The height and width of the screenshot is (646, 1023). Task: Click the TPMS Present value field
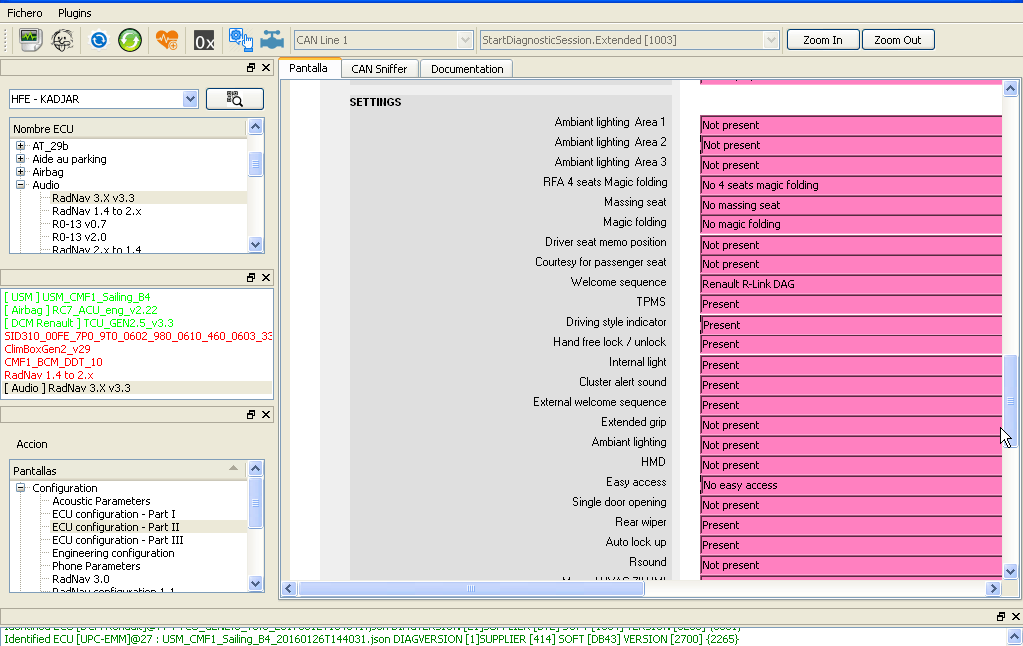pos(851,305)
